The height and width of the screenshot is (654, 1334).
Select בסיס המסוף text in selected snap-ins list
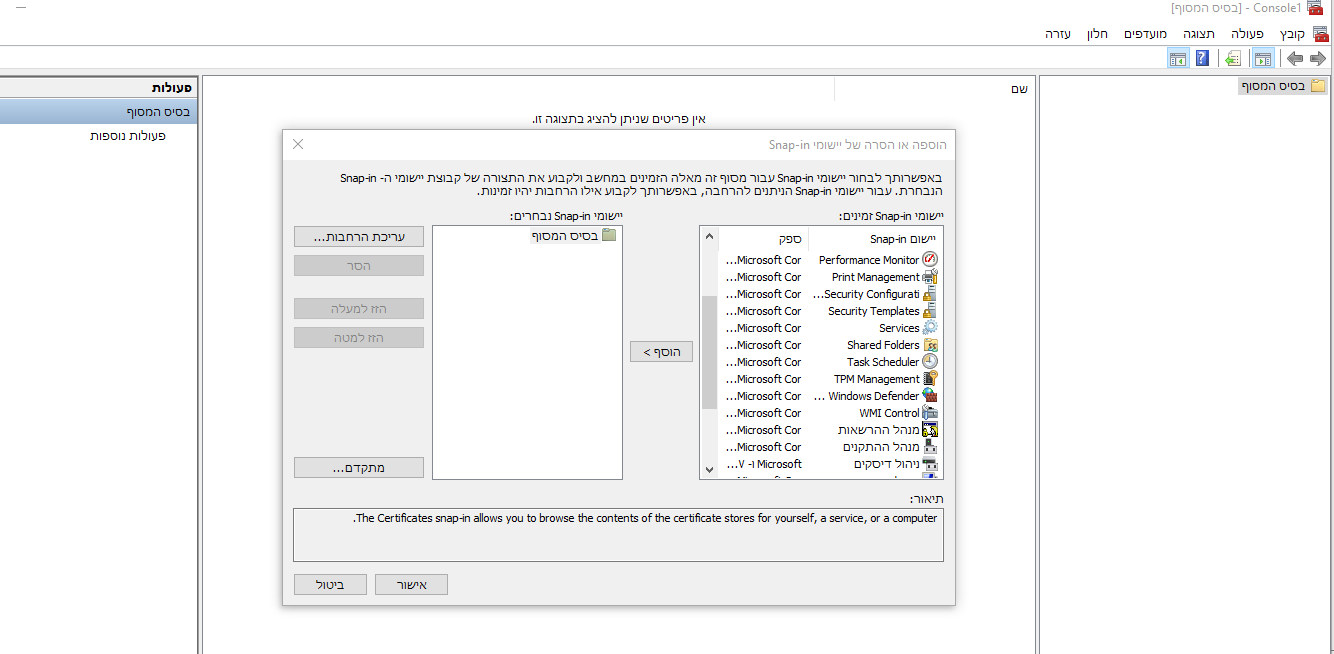click(x=564, y=236)
